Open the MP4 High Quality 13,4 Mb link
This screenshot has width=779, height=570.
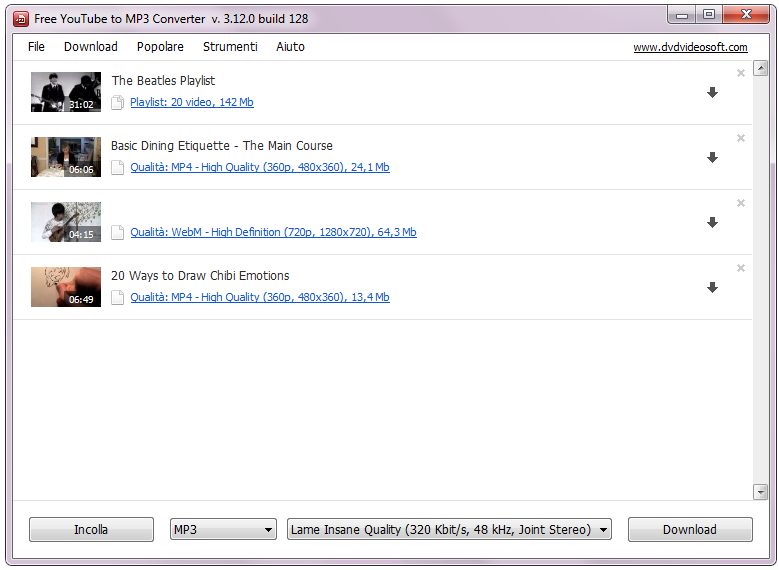(x=260, y=297)
